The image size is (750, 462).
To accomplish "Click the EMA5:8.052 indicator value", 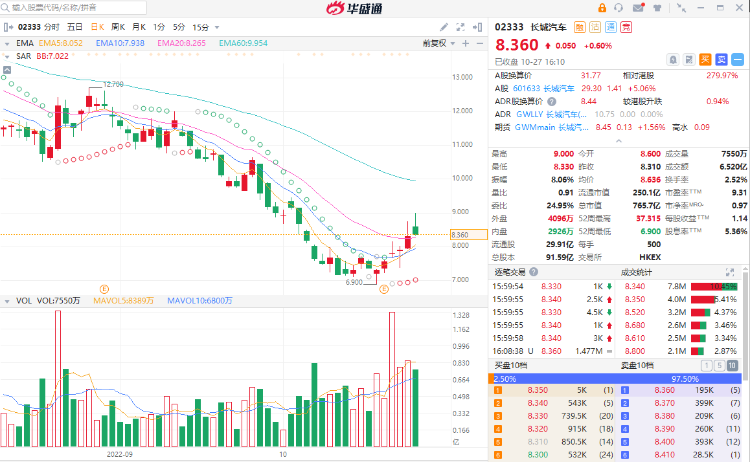I will 61,43.
